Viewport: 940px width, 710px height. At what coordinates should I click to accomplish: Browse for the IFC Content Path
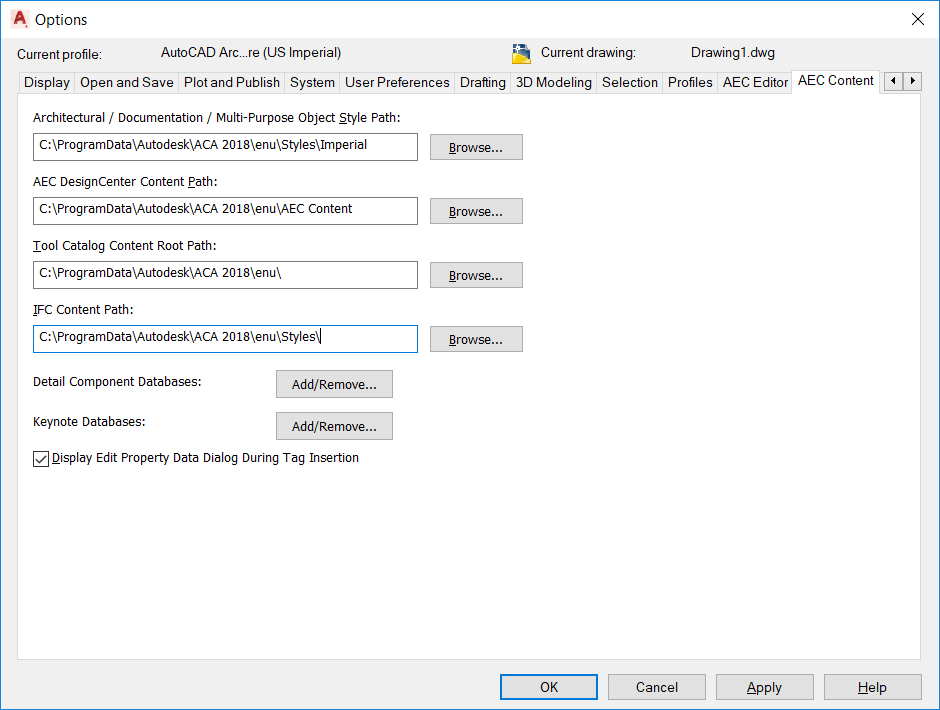coord(475,338)
